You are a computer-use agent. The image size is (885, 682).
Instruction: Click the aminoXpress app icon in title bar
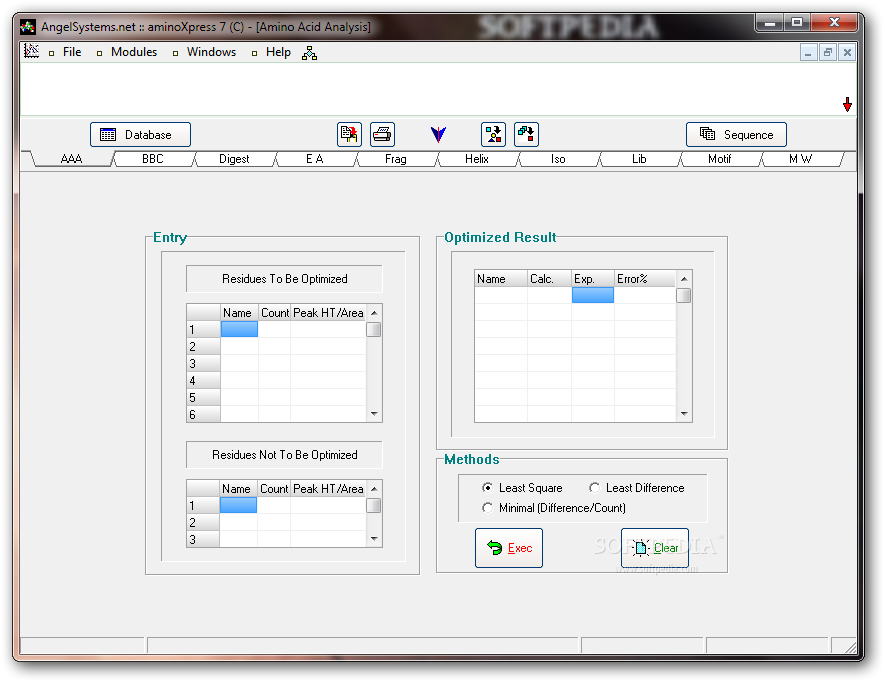[x=27, y=27]
